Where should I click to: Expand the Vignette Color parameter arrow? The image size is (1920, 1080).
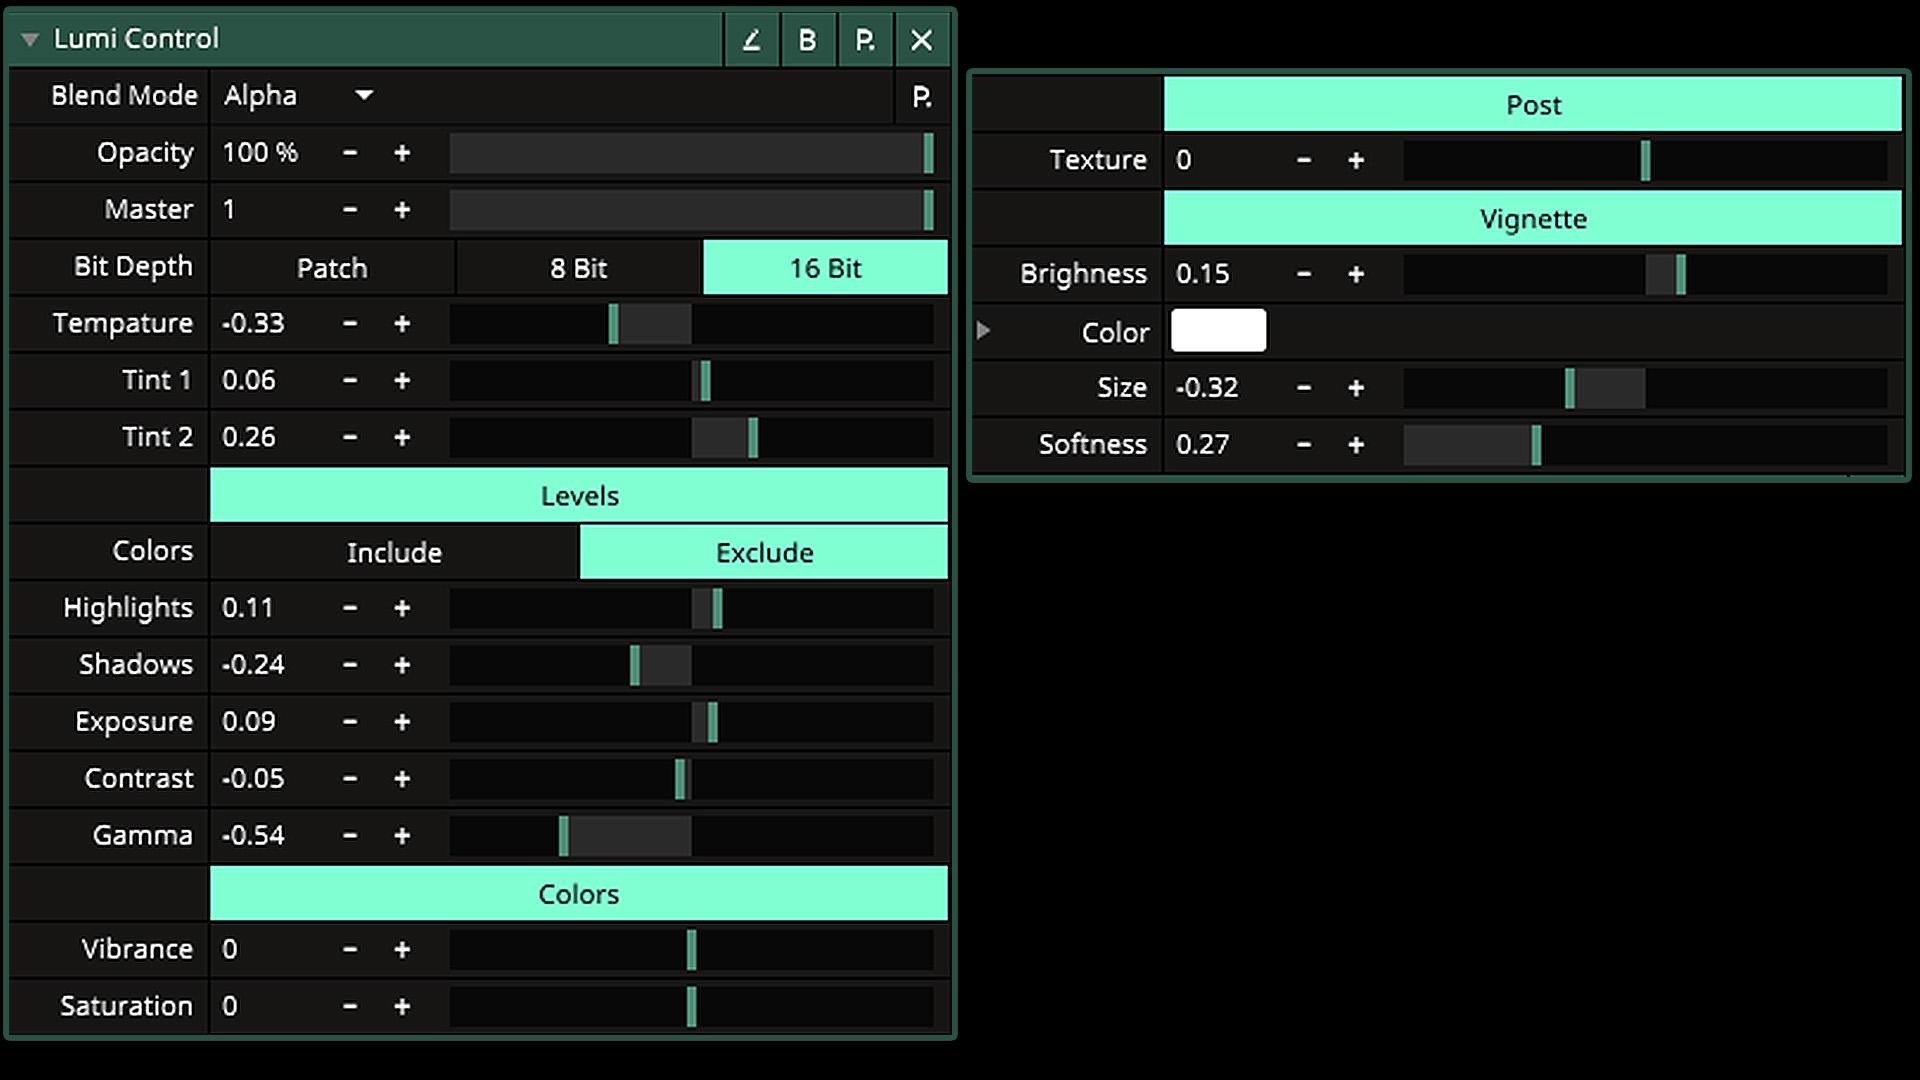tap(983, 330)
